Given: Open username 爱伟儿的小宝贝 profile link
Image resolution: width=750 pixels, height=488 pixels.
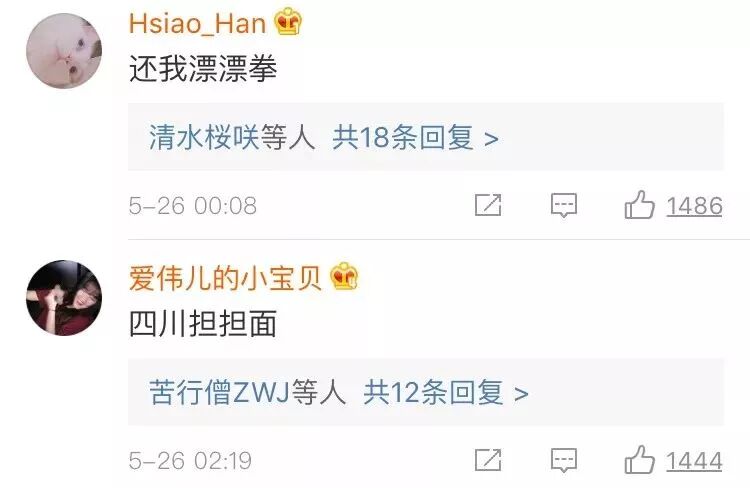Looking at the screenshot, I should (225, 277).
